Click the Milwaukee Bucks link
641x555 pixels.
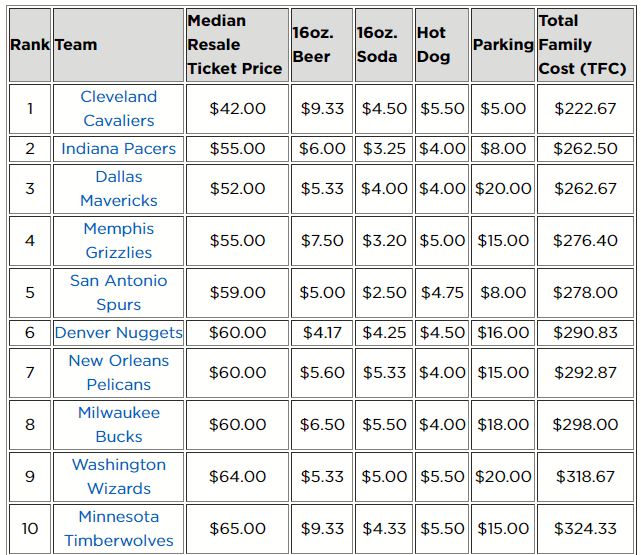click(x=119, y=425)
